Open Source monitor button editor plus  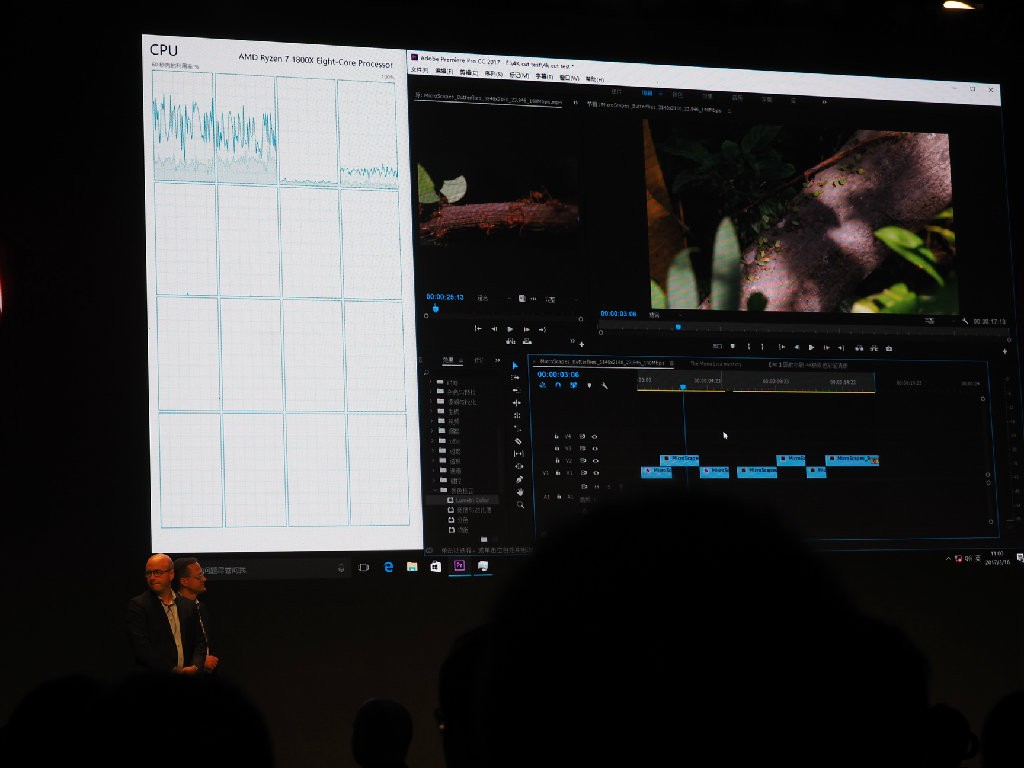(x=581, y=344)
